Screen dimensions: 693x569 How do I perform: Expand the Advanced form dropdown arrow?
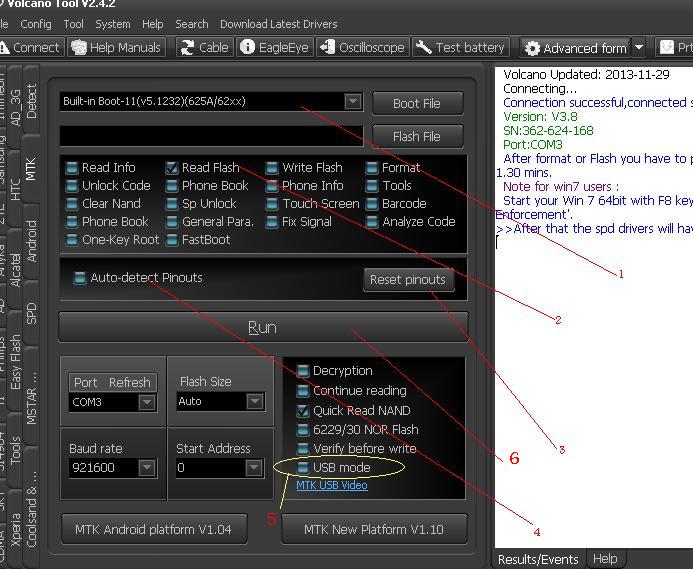(639, 47)
